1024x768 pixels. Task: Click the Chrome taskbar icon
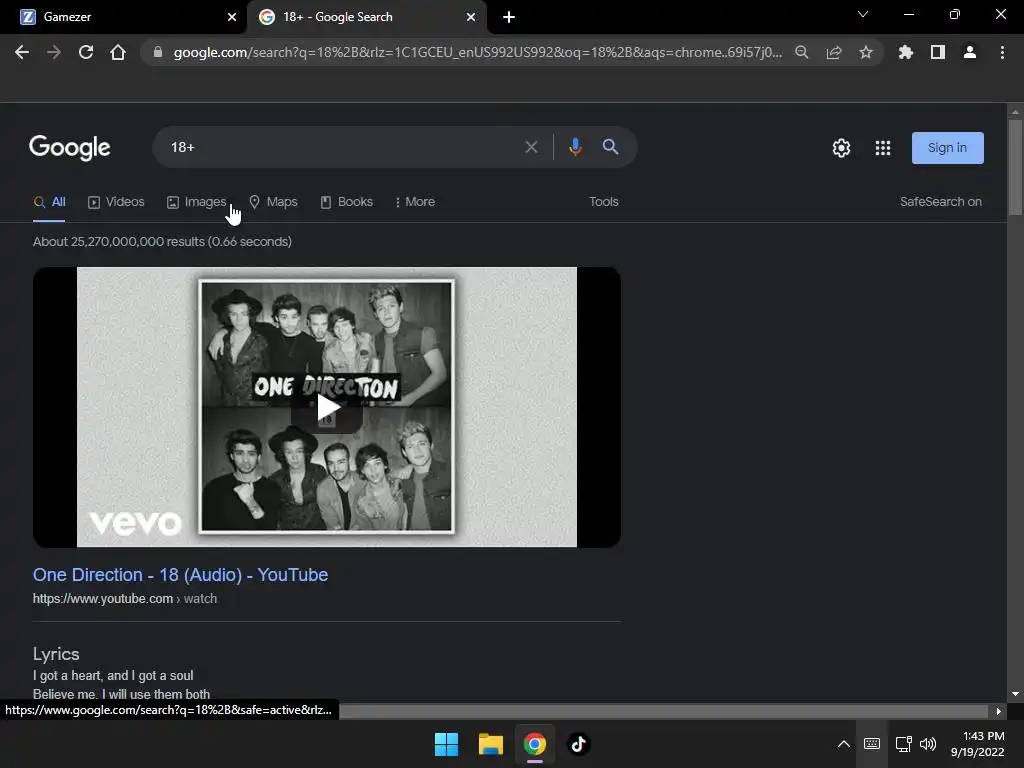click(534, 744)
